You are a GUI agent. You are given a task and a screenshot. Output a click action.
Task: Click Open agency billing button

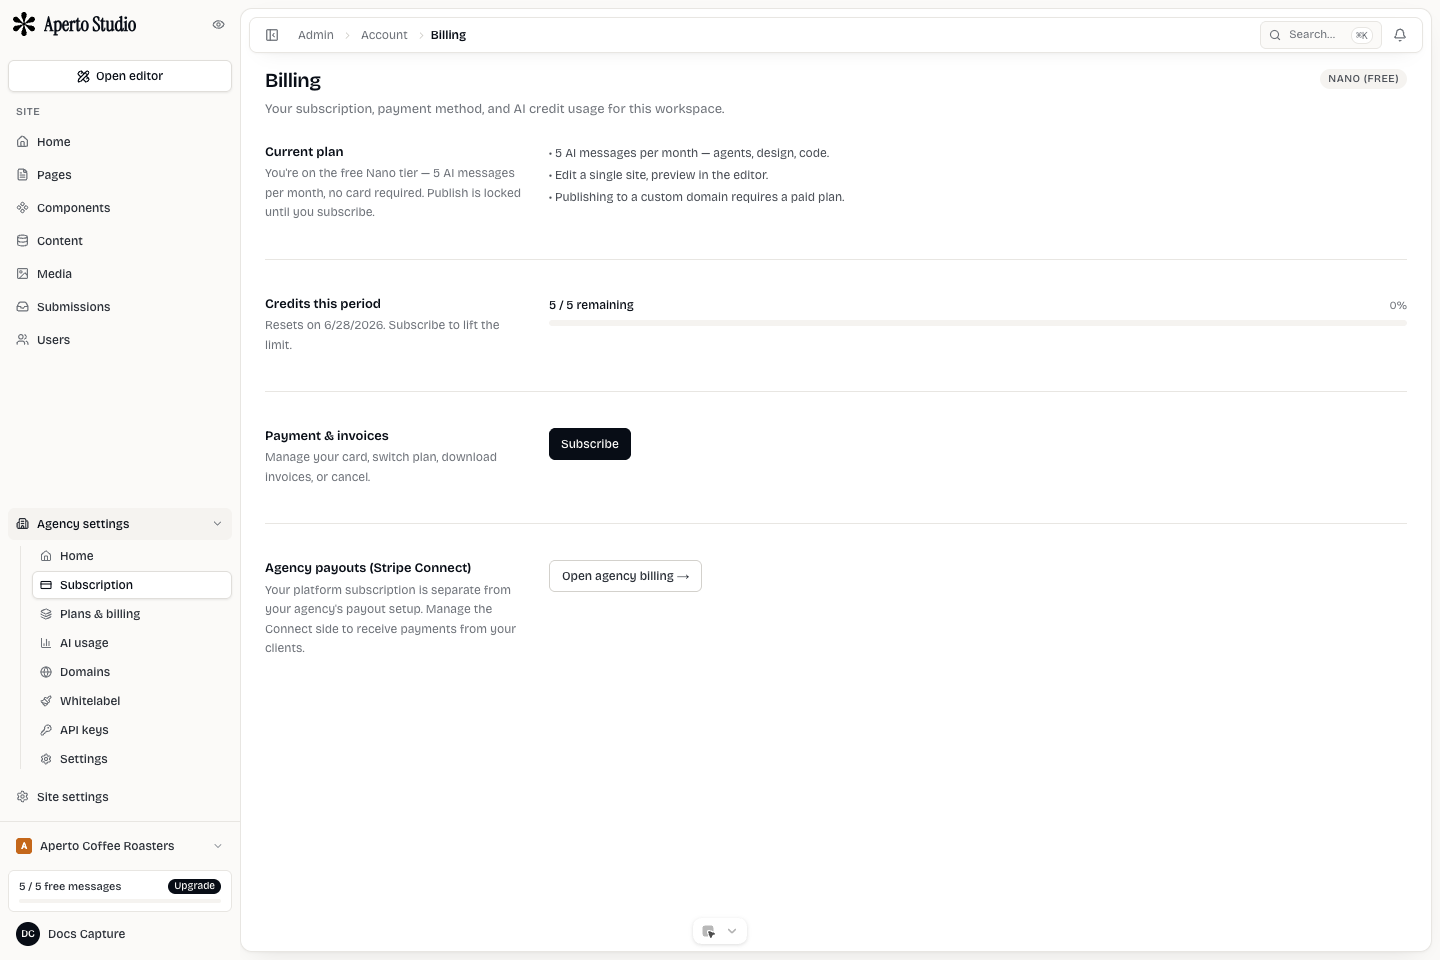pos(625,576)
